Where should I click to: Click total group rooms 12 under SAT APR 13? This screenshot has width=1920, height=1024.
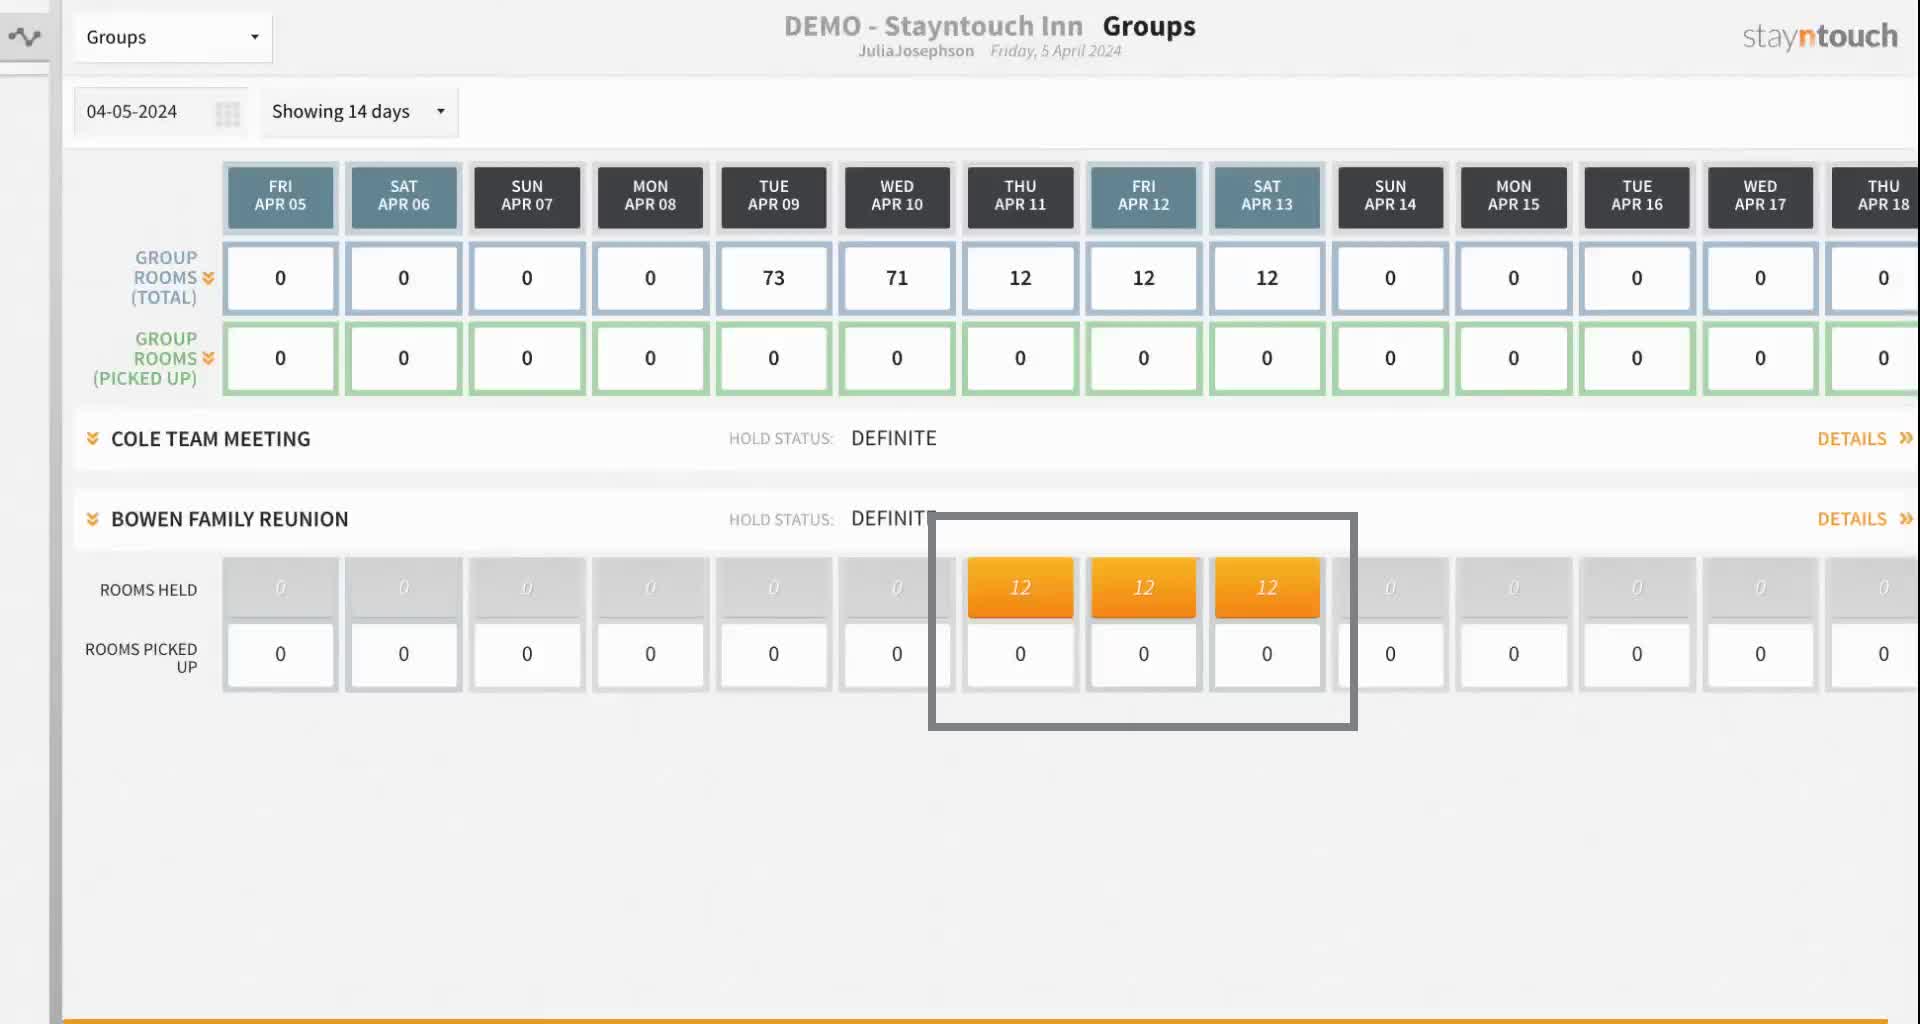pyautogui.click(x=1267, y=278)
